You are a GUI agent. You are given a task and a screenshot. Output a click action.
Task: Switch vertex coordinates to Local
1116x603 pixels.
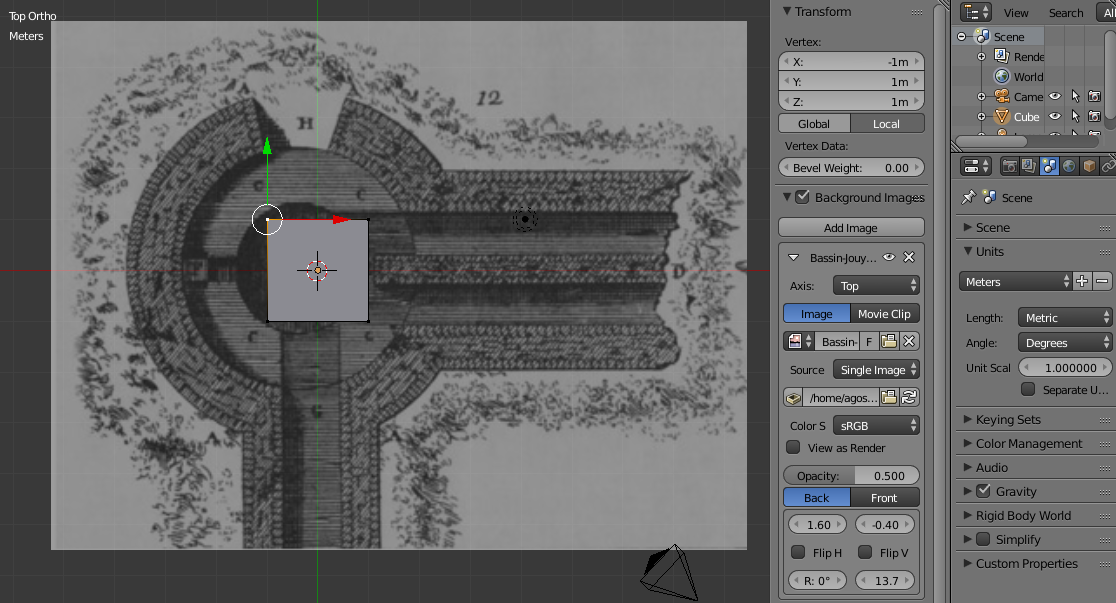tap(887, 123)
